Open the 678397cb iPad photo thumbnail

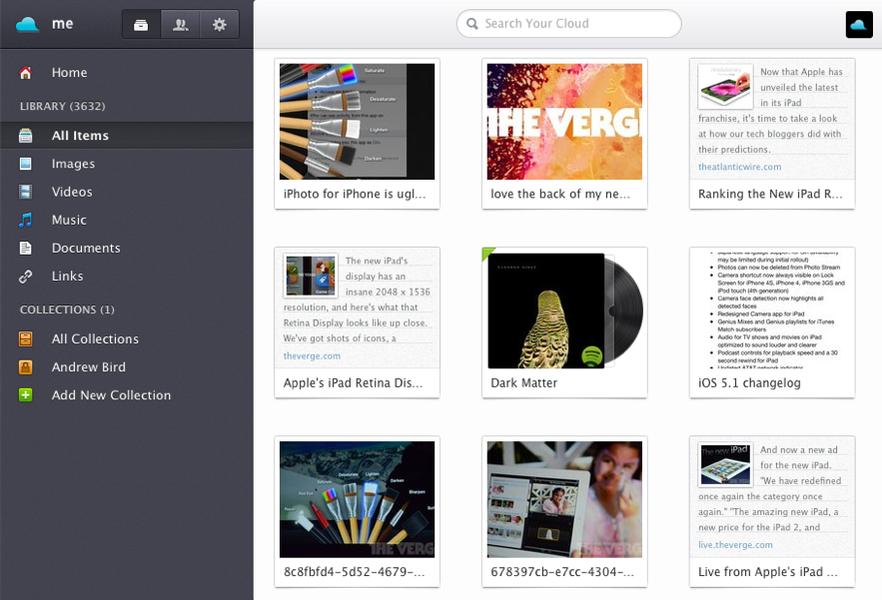564,499
